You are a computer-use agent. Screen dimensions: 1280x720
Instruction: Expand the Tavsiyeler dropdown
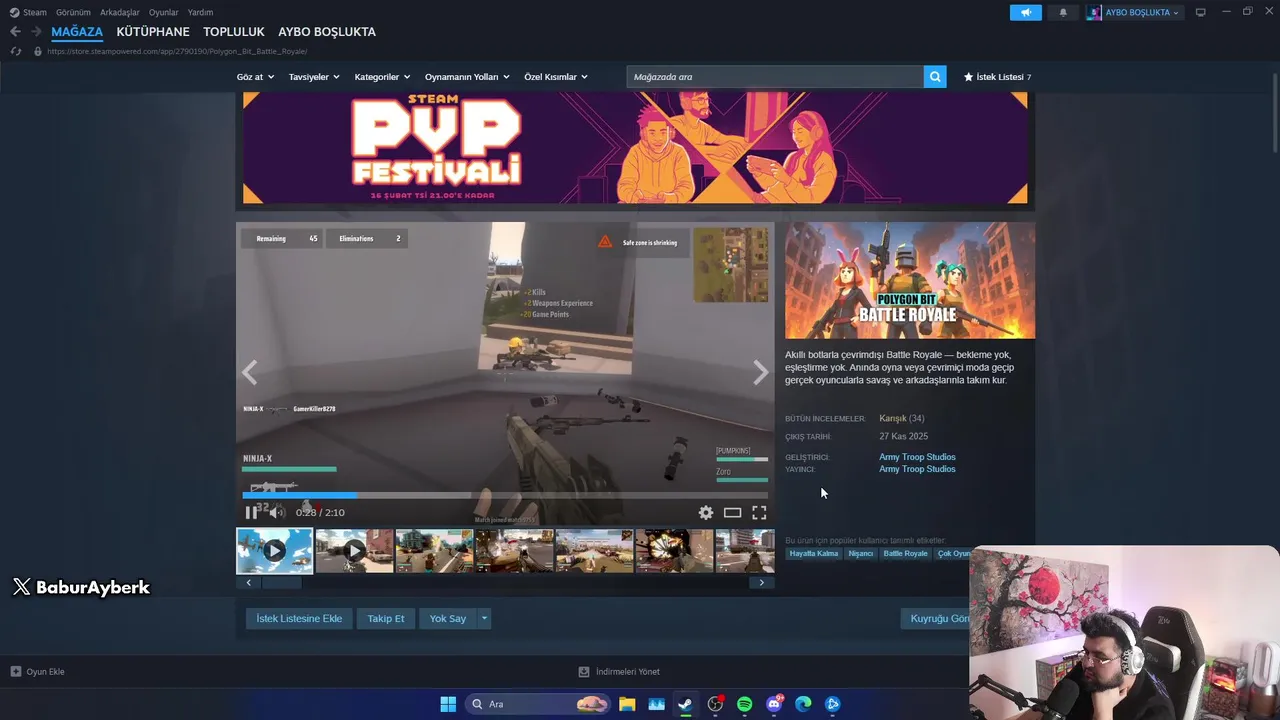[x=314, y=77]
